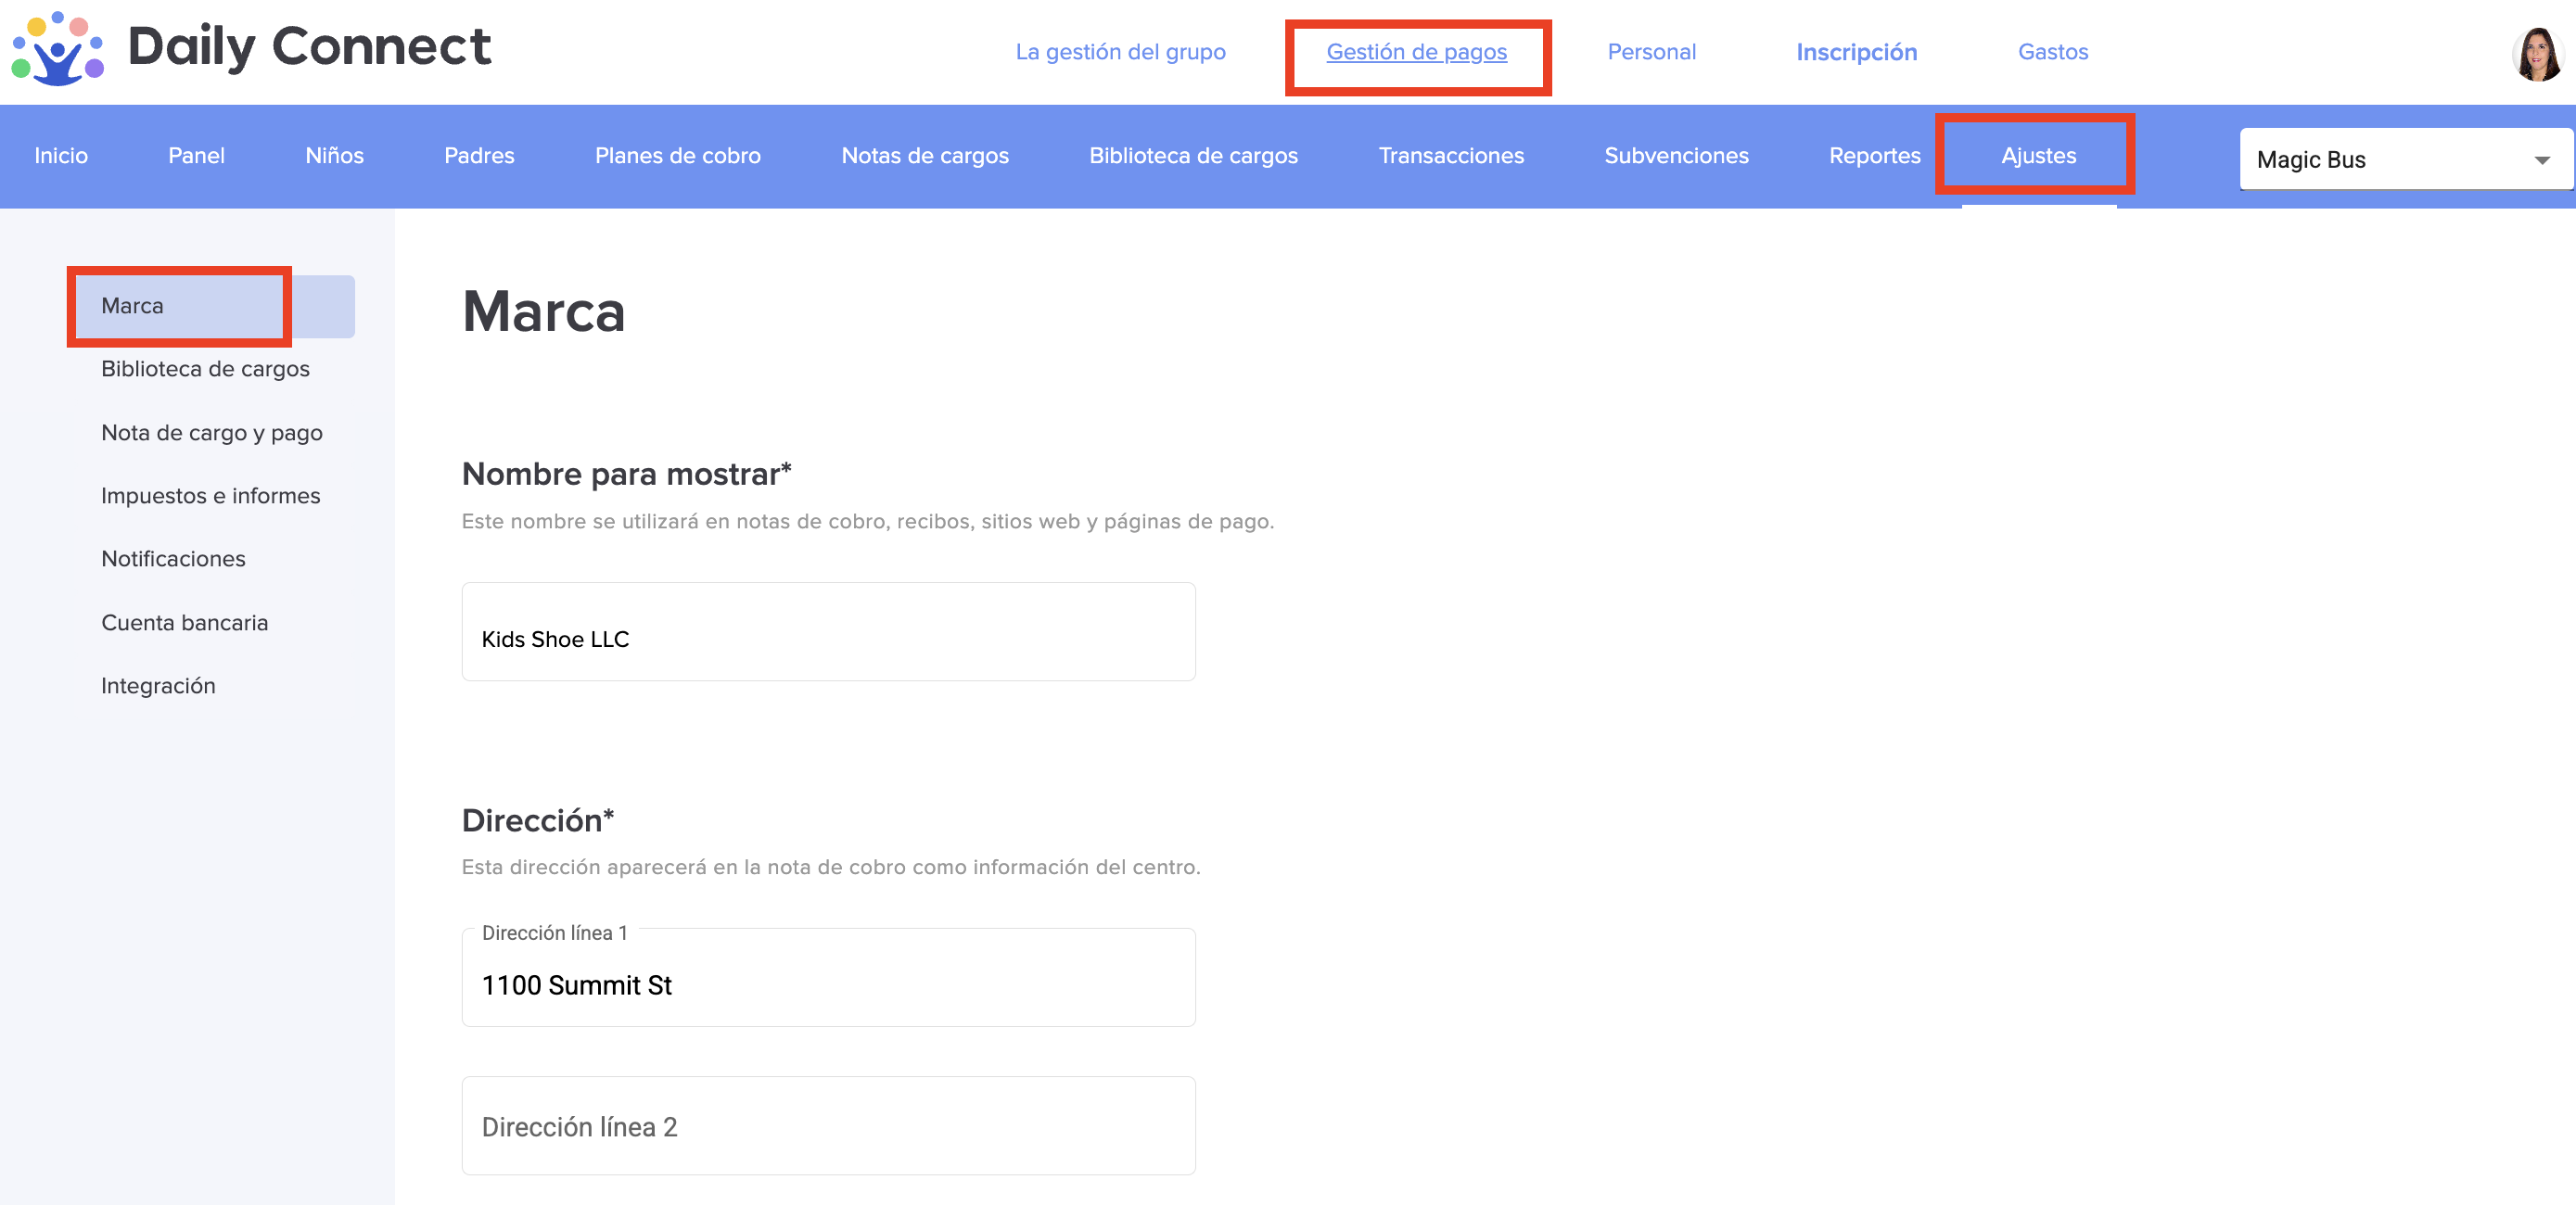Select the Ajustes tab
The image size is (2576, 1205).
click(x=2037, y=156)
